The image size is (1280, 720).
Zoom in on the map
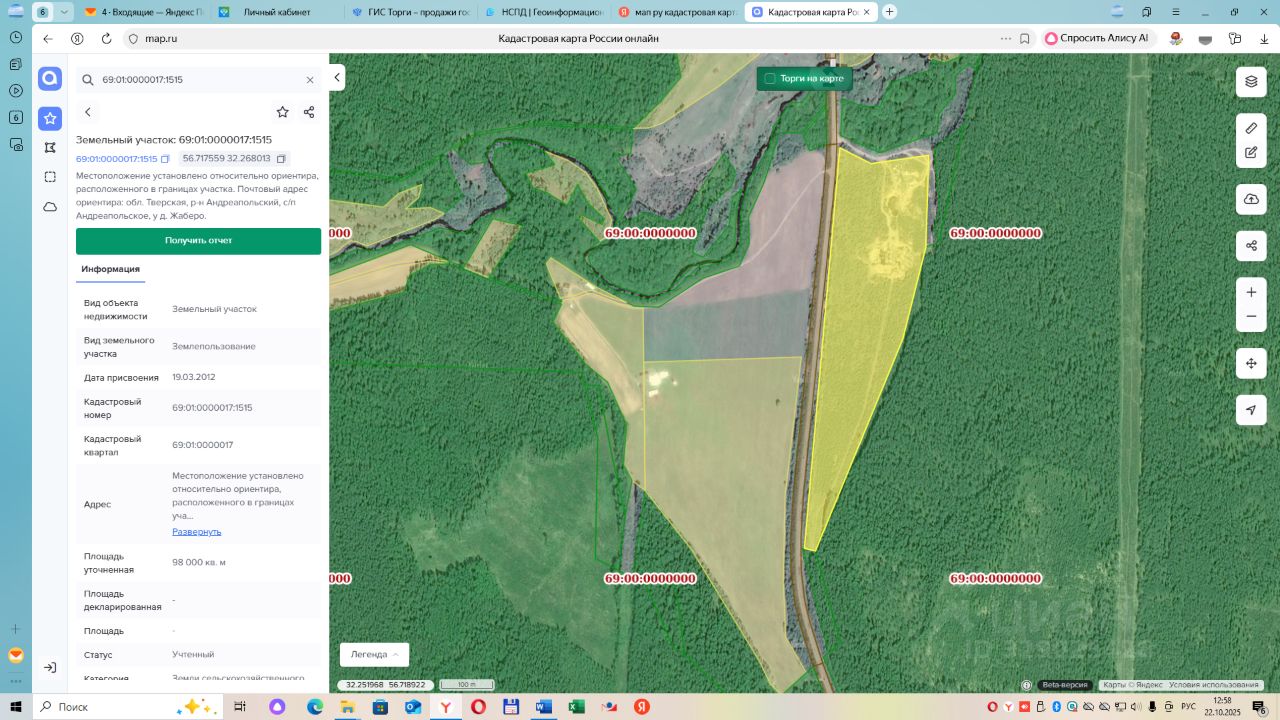[x=1251, y=292]
